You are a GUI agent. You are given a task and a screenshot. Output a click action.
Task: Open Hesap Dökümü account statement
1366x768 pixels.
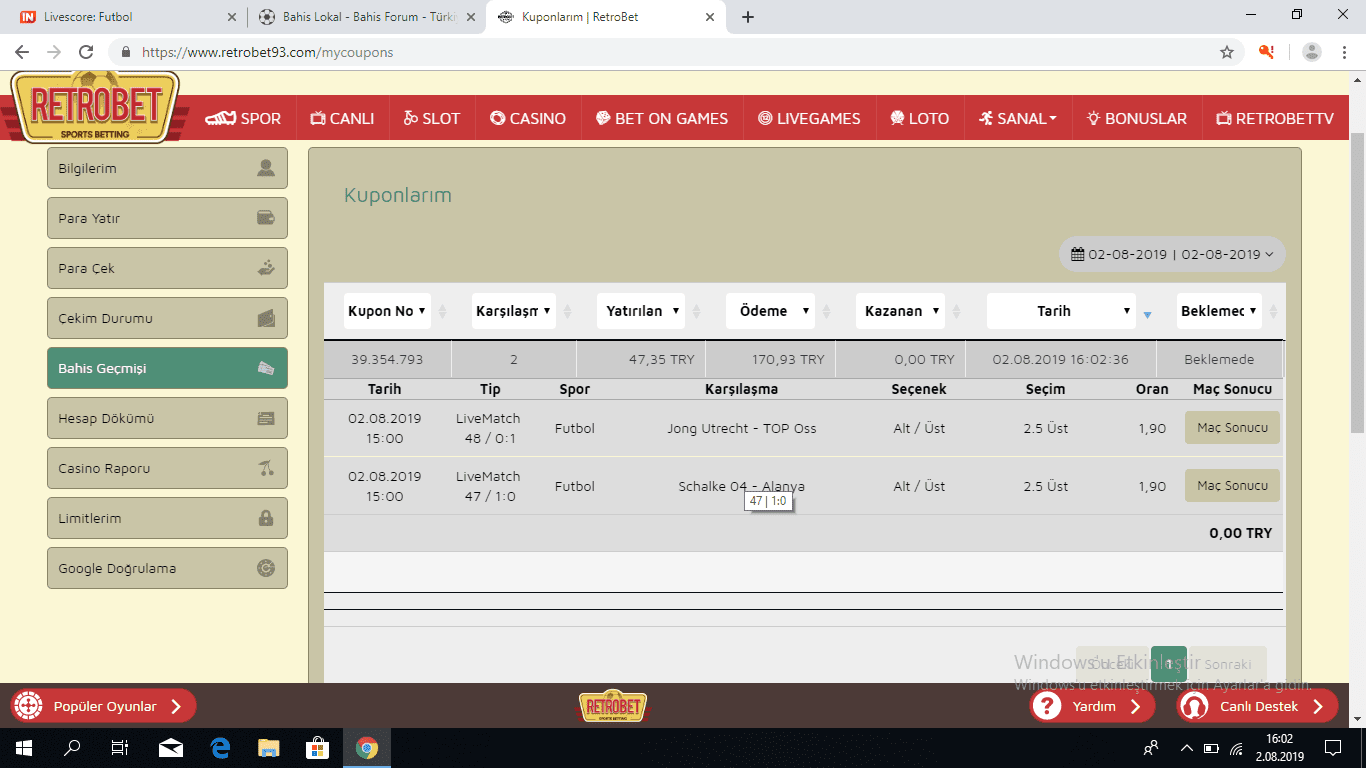(x=167, y=418)
